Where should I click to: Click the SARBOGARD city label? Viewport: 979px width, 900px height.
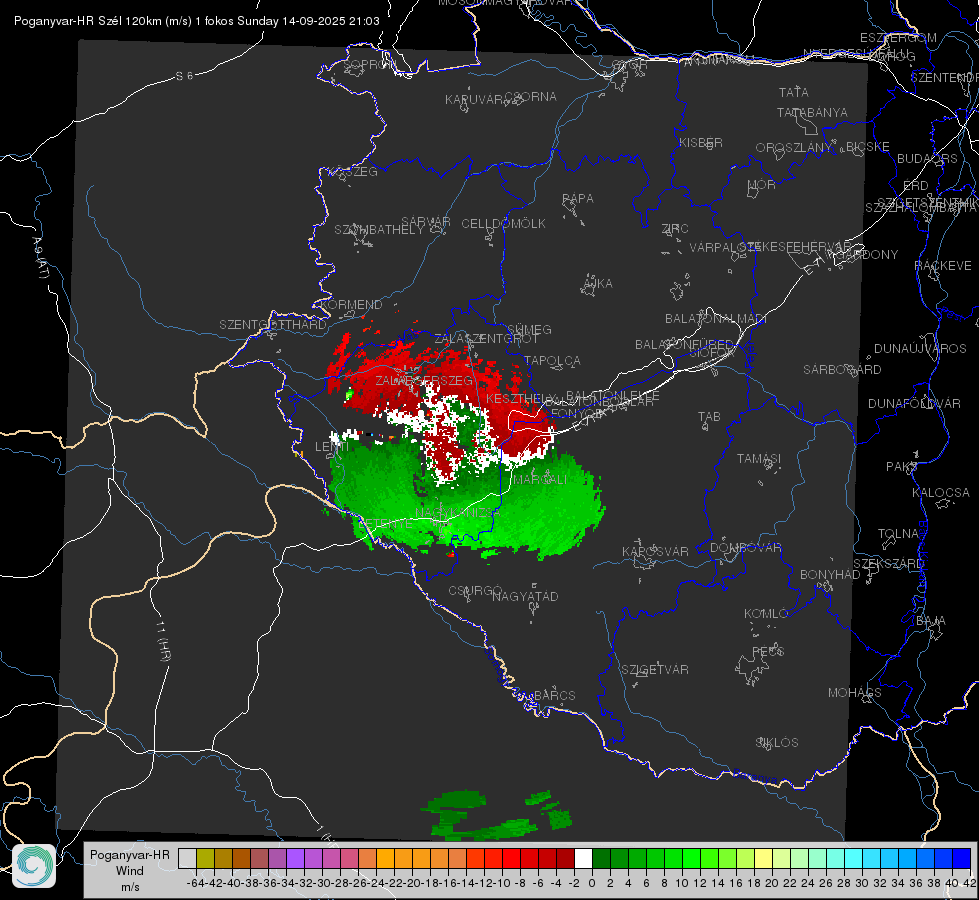(x=842, y=370)
